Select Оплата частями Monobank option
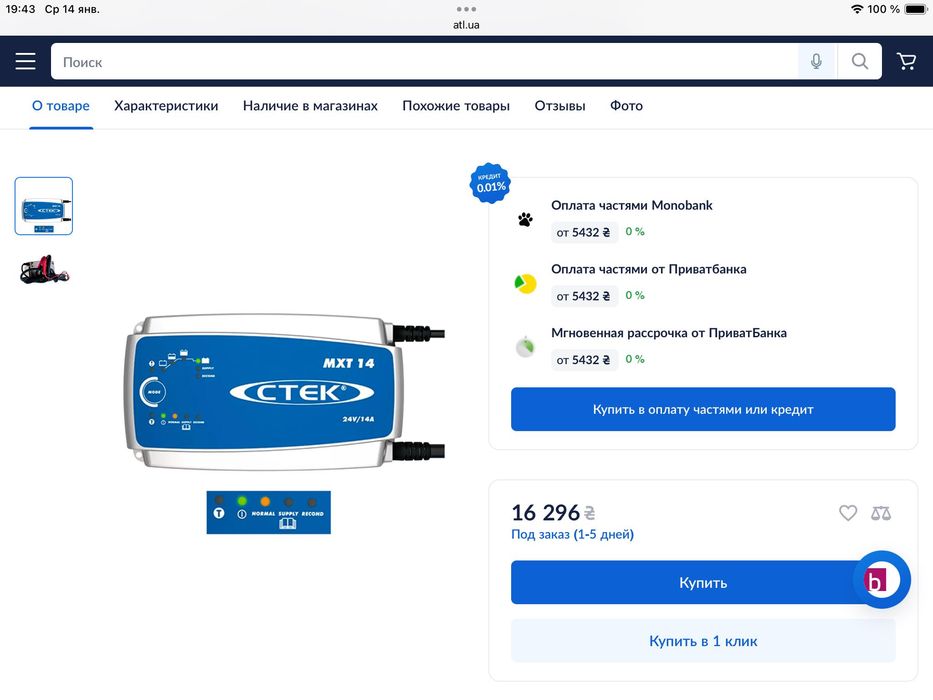 coord(631,205)
